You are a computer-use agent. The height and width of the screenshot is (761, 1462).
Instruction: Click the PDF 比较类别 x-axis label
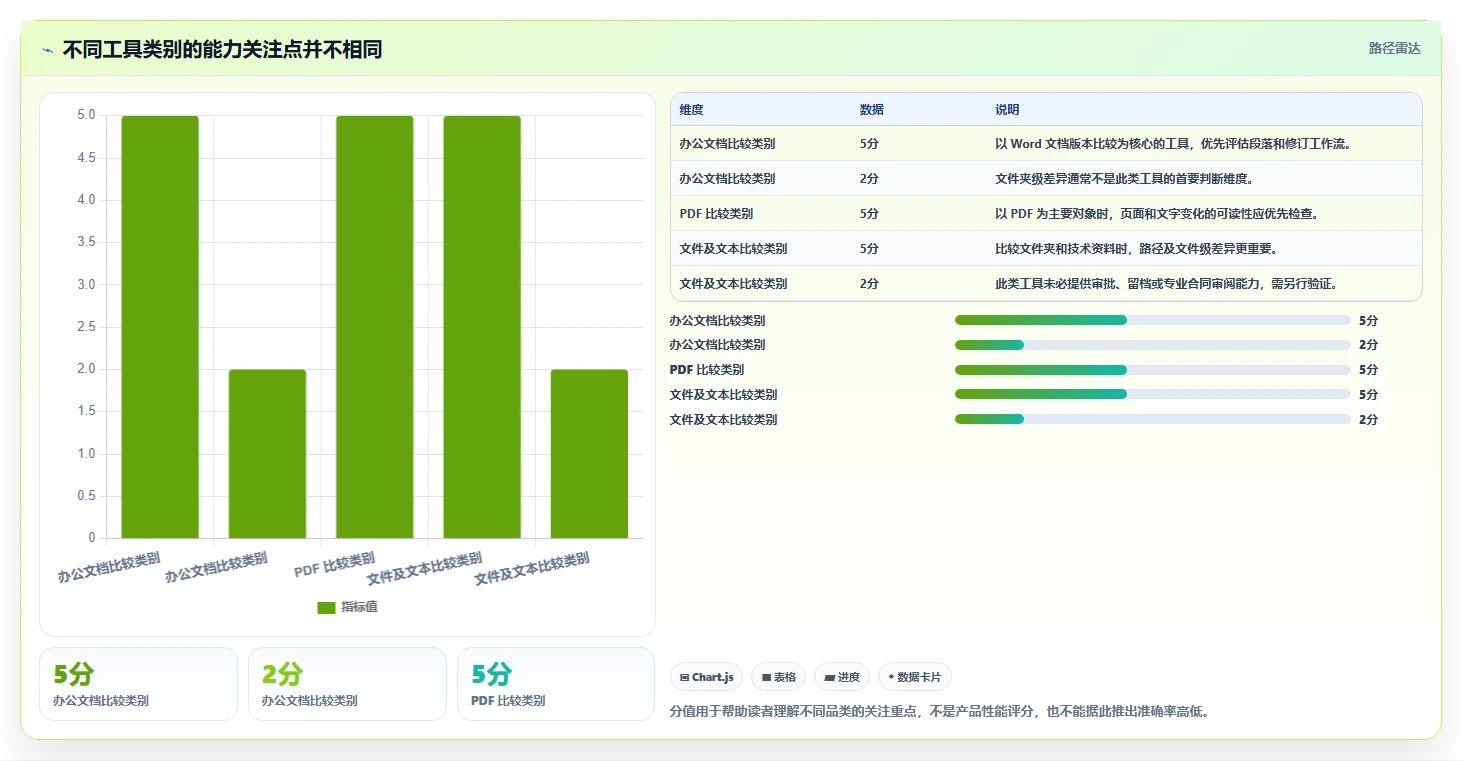(x=335, y=565)
